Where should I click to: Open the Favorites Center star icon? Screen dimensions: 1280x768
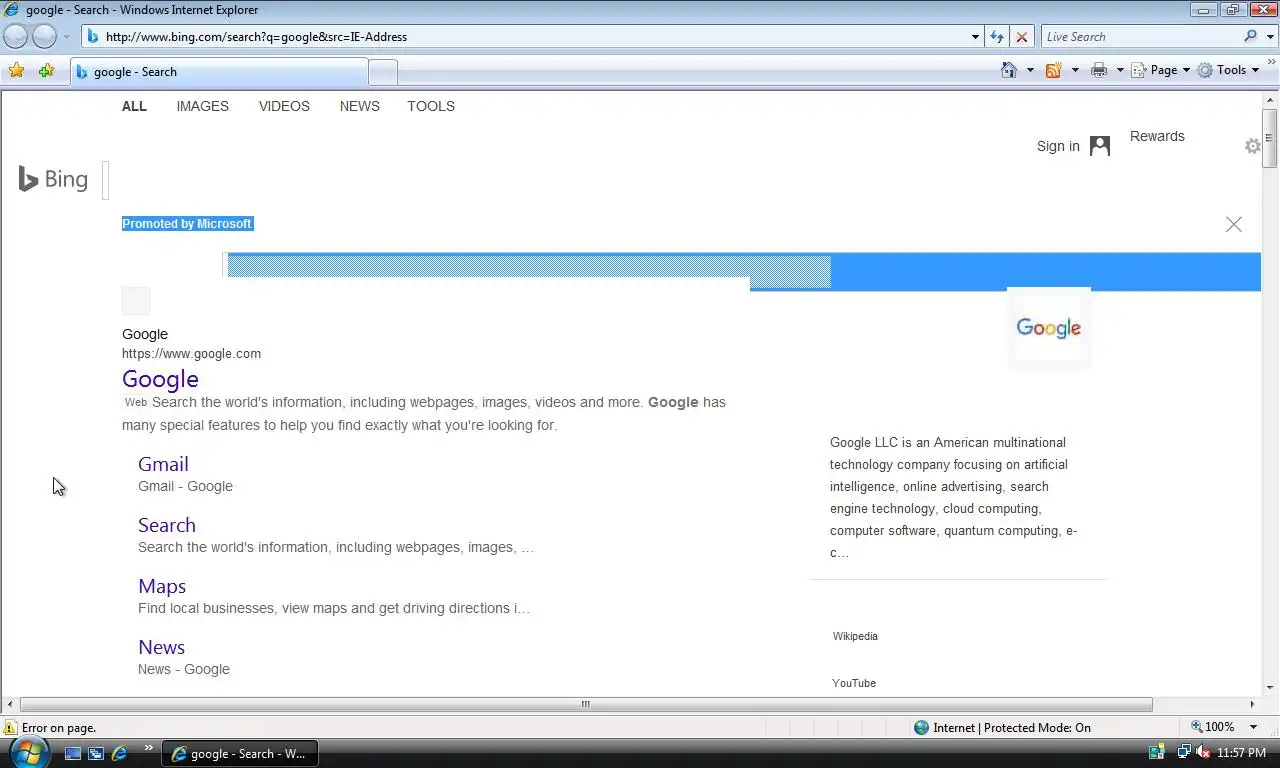16,71
